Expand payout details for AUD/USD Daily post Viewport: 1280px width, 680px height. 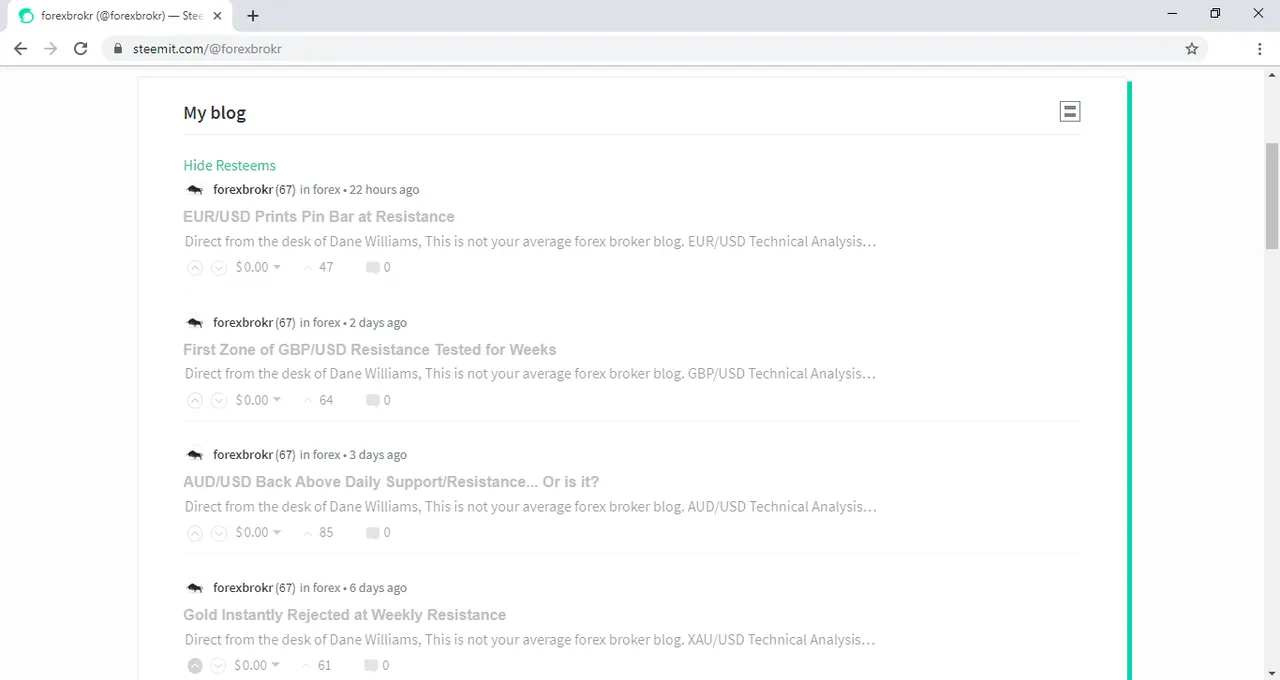tap(258, 533)
